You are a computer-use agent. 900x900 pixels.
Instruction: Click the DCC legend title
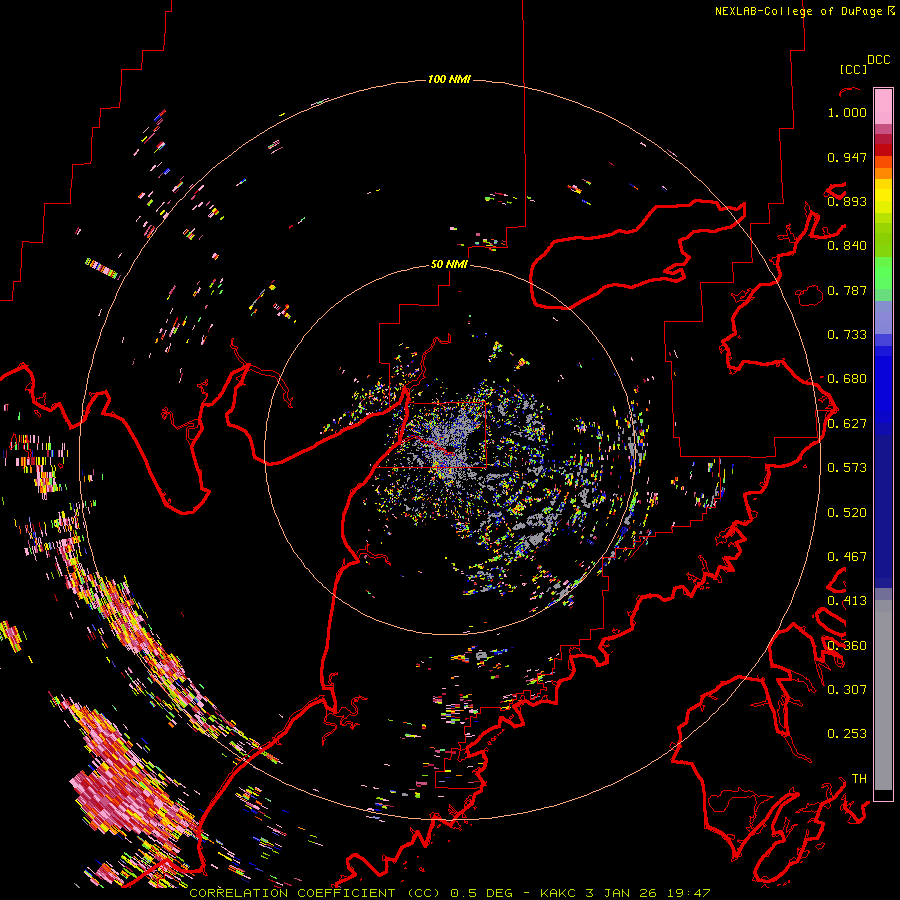pos(879,60)
